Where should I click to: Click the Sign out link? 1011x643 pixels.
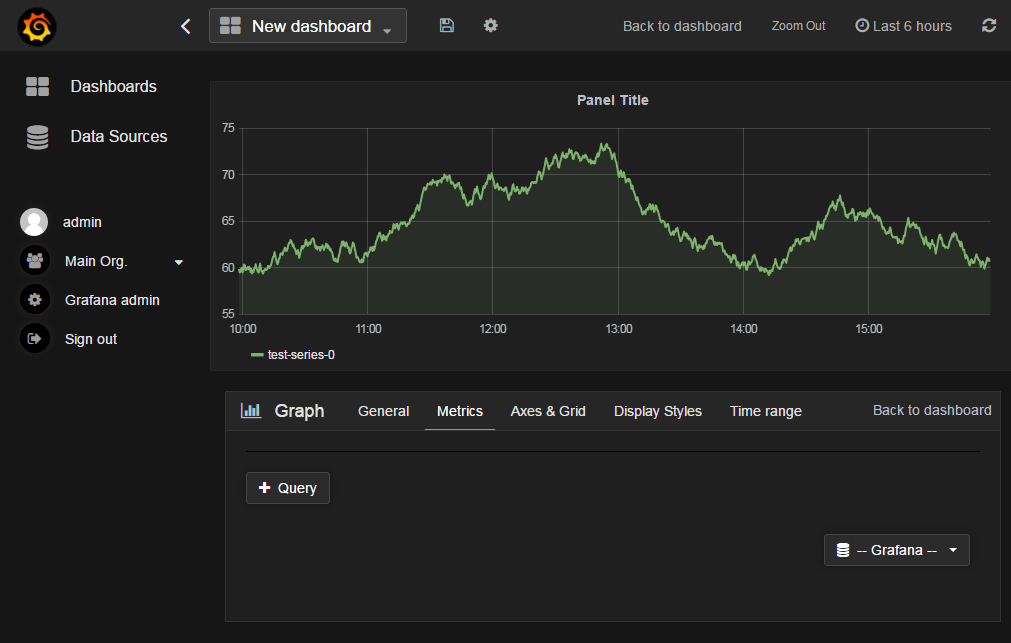[x=91, y=339]
